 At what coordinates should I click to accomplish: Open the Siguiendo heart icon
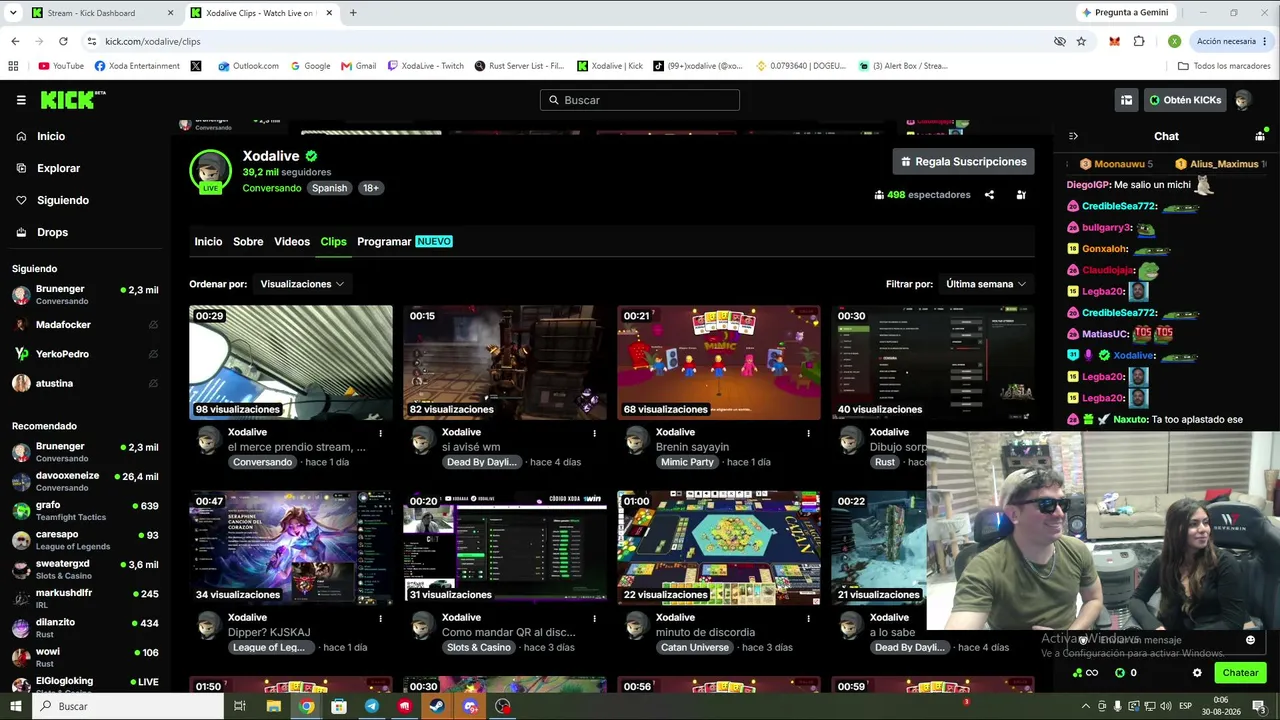click(21, 200)
